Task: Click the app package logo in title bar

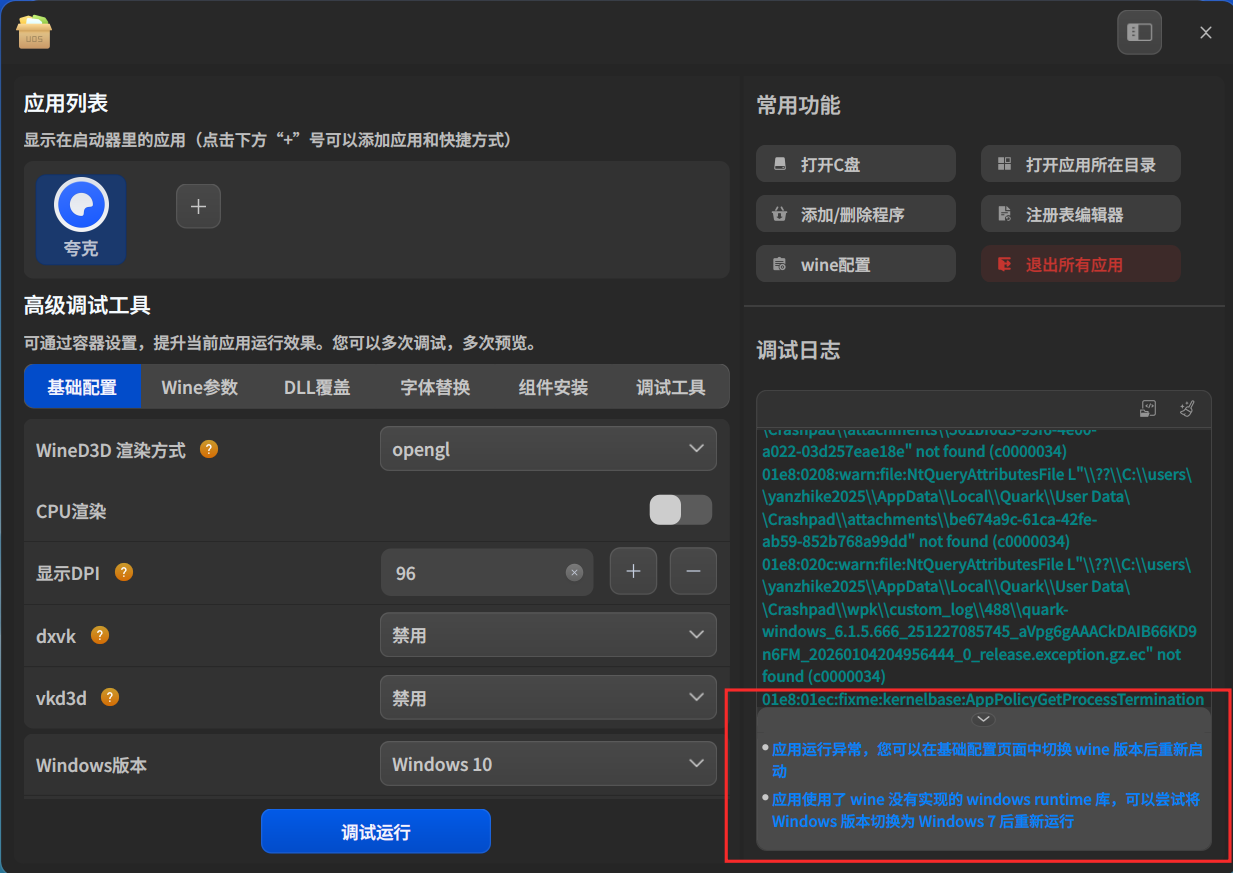Action: point(34,32)
